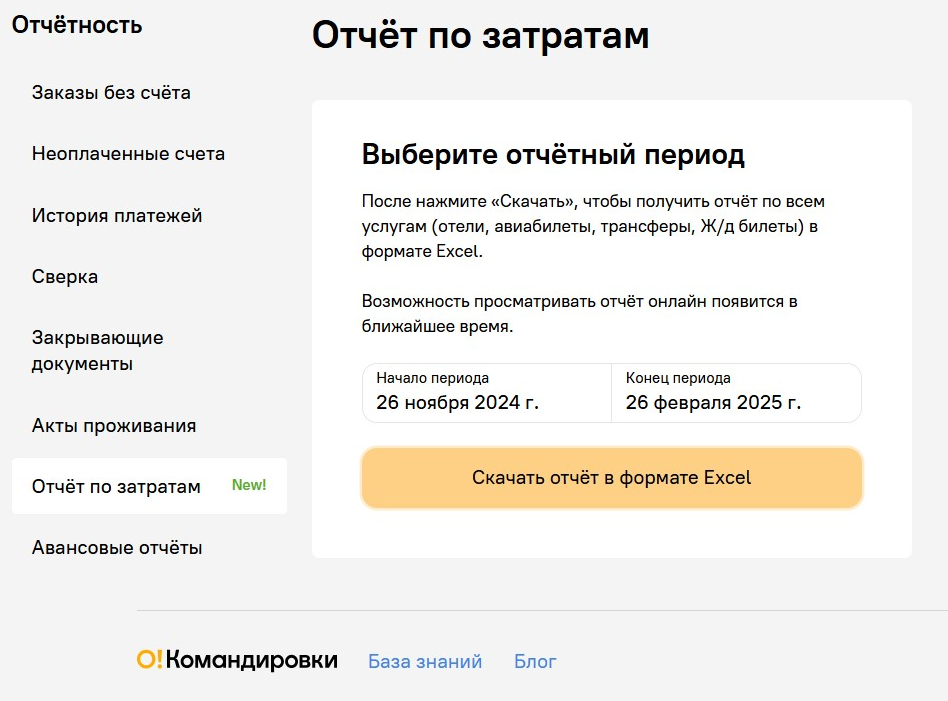Open the Заказы без счёта section
This screenshot has width=948, height=701.
(x=111, y=93)
